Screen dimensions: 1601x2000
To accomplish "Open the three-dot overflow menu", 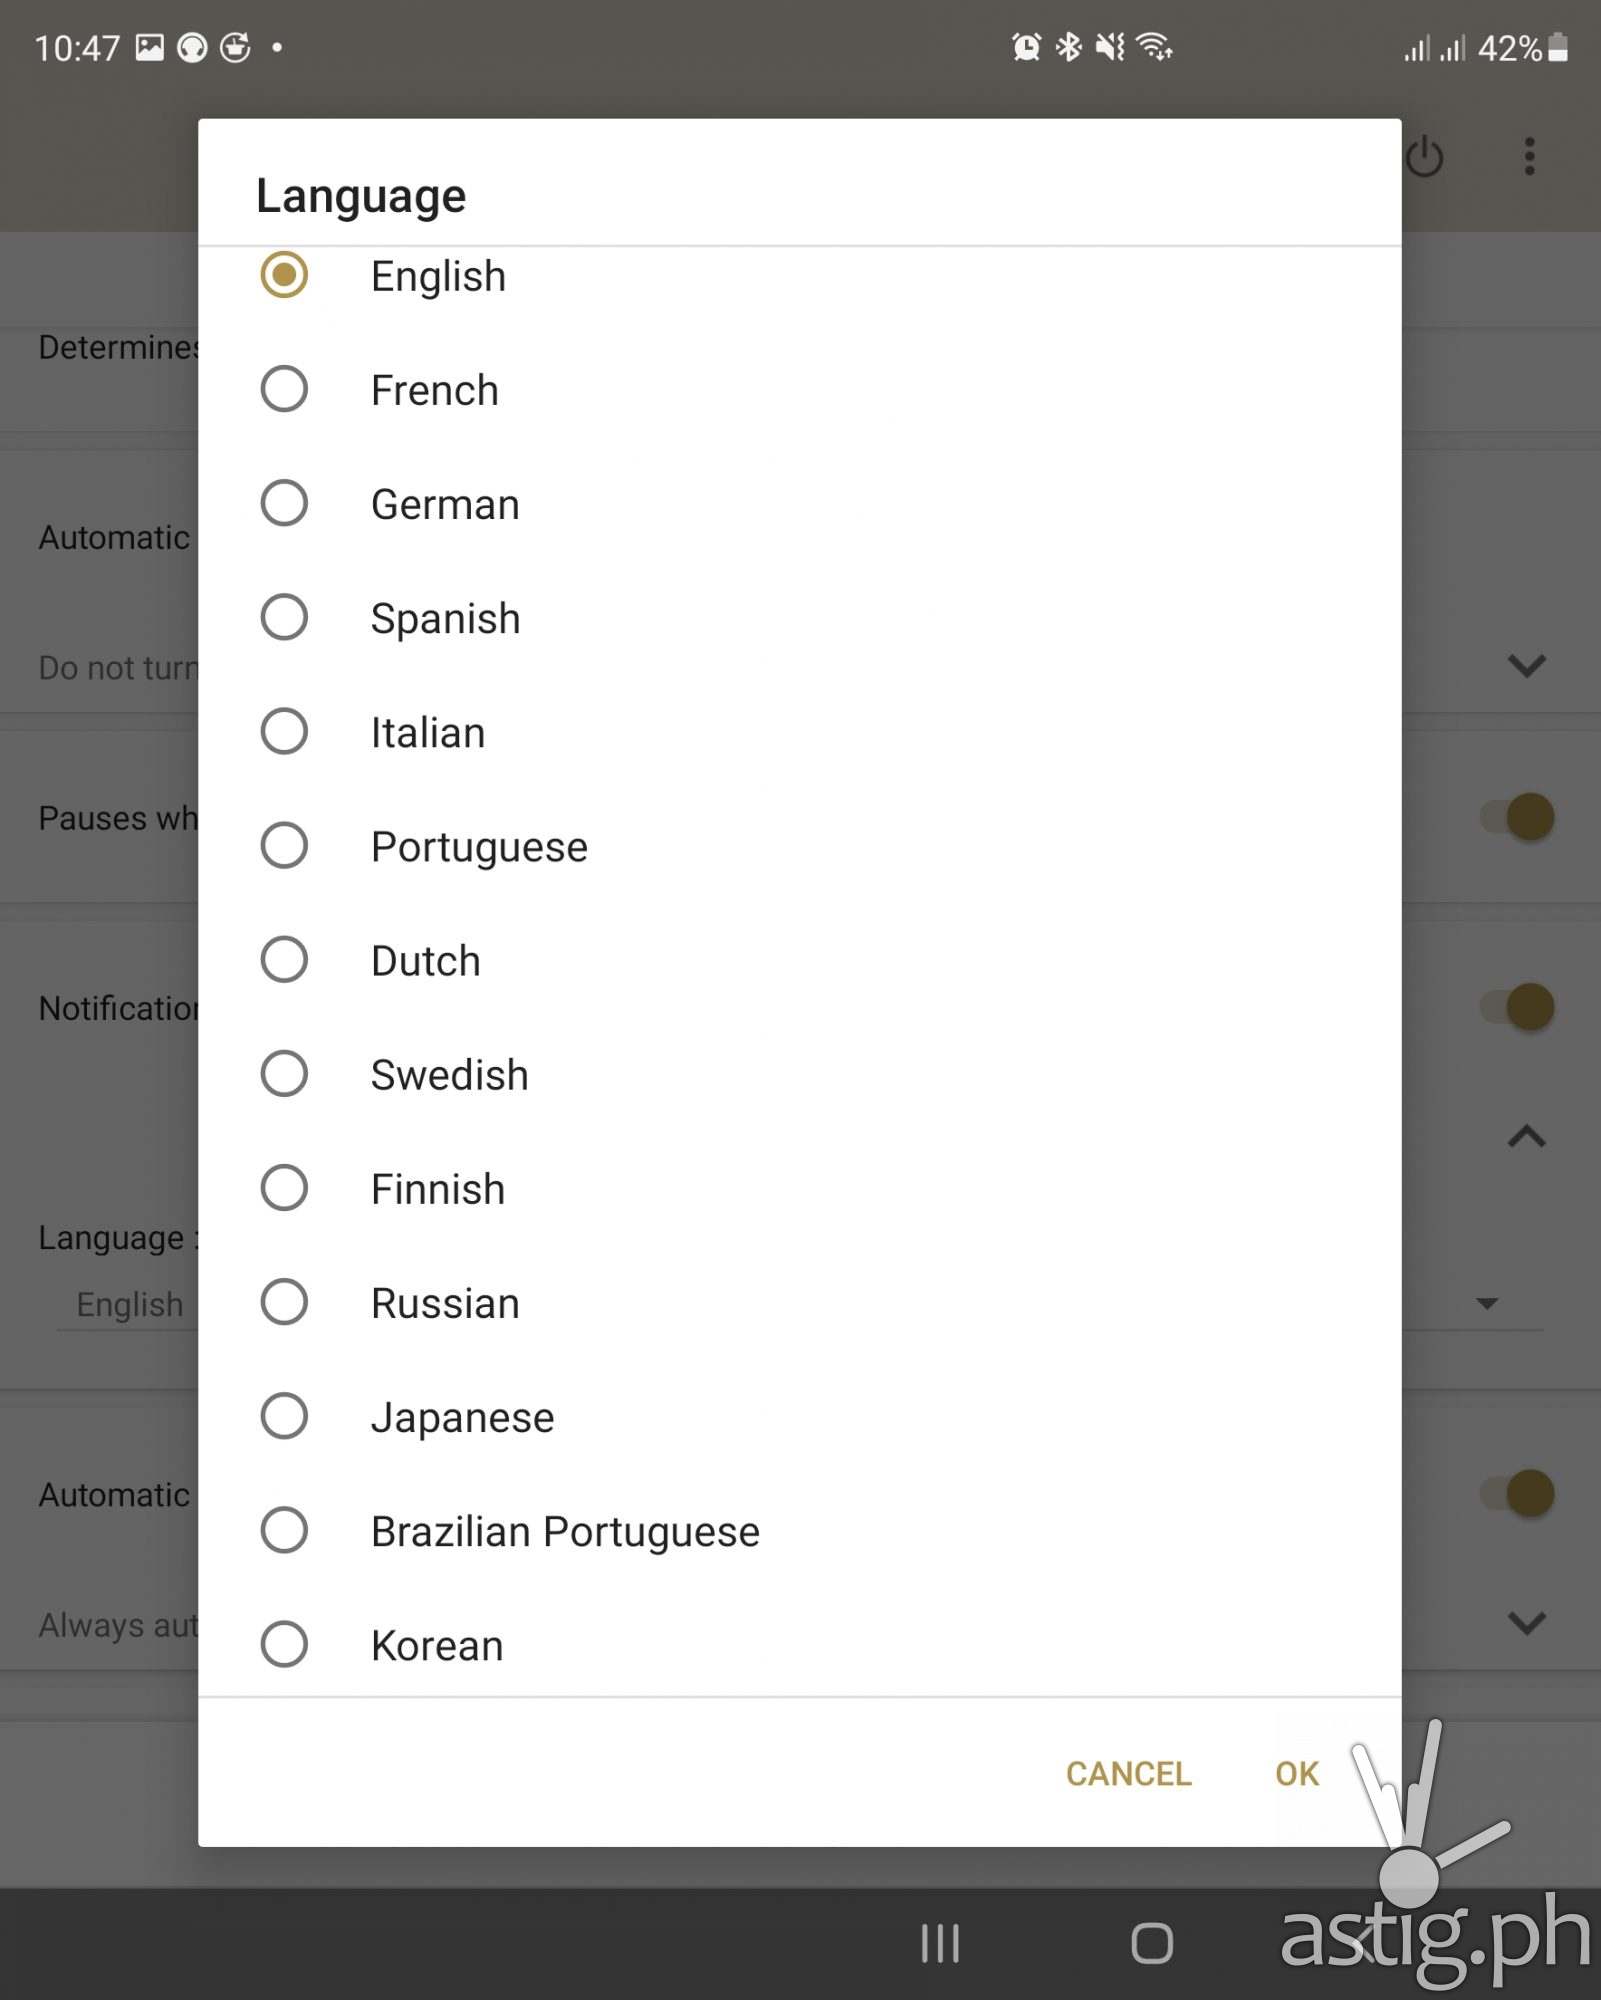I will (x=1529, y=157).
